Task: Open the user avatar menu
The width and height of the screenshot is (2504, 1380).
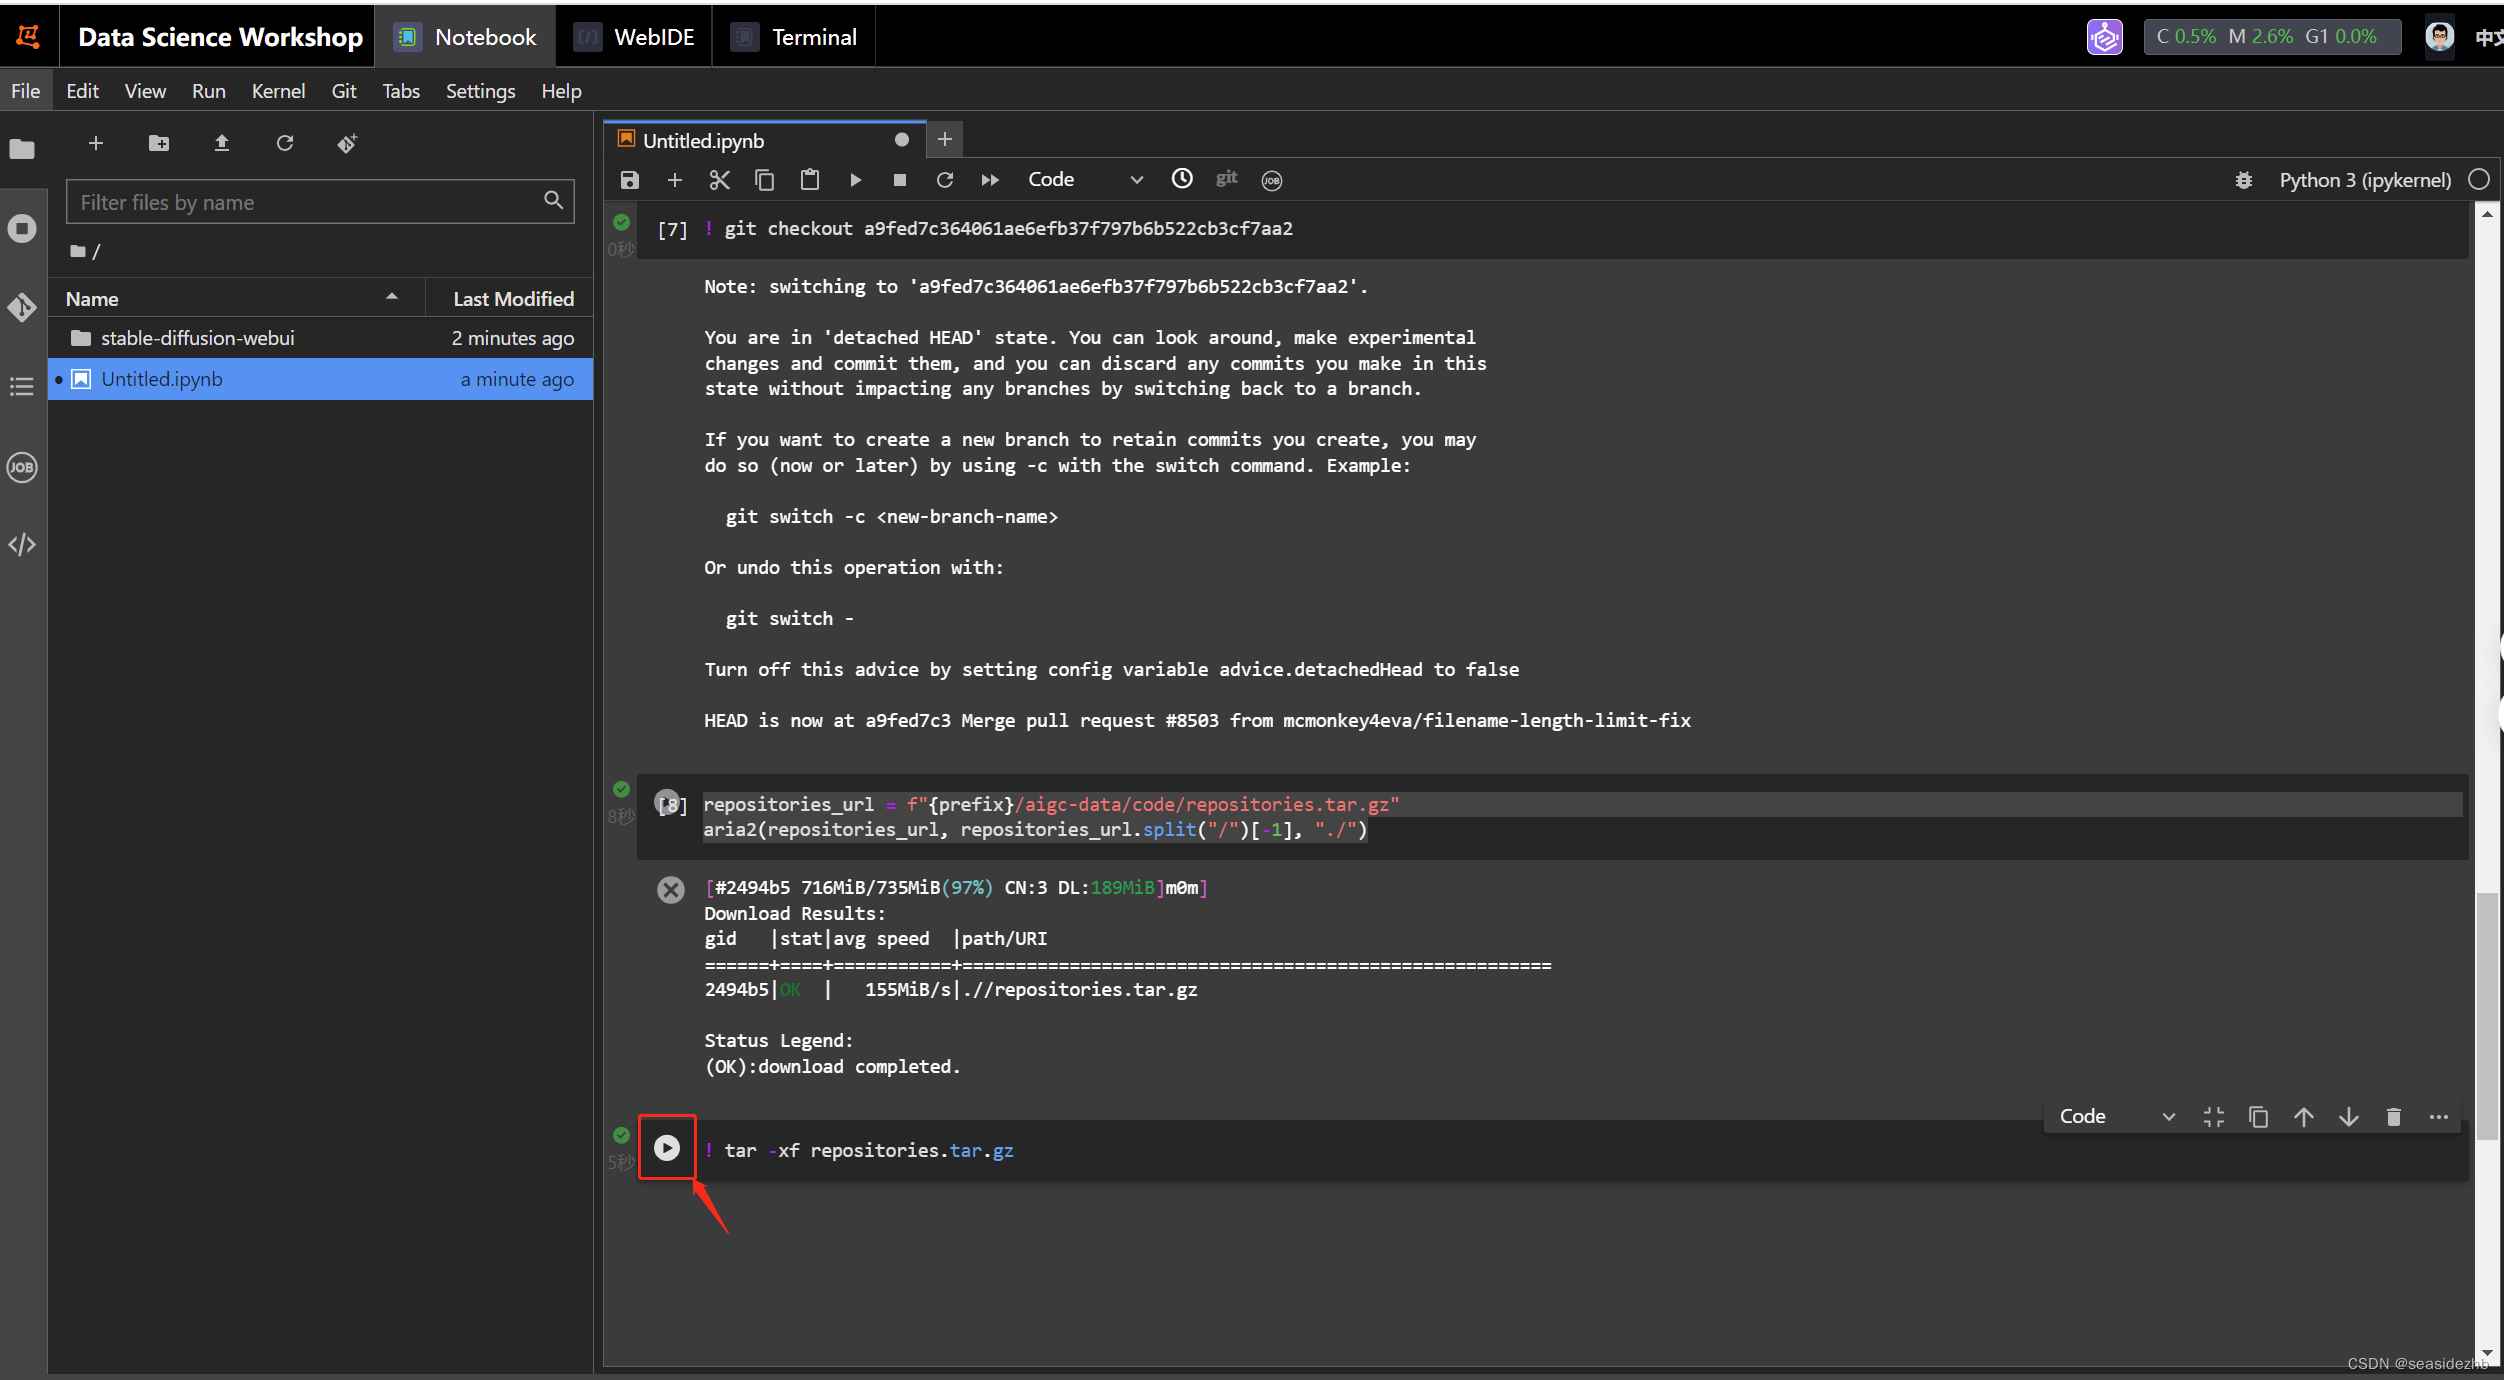Action: tap(2440, 37)
